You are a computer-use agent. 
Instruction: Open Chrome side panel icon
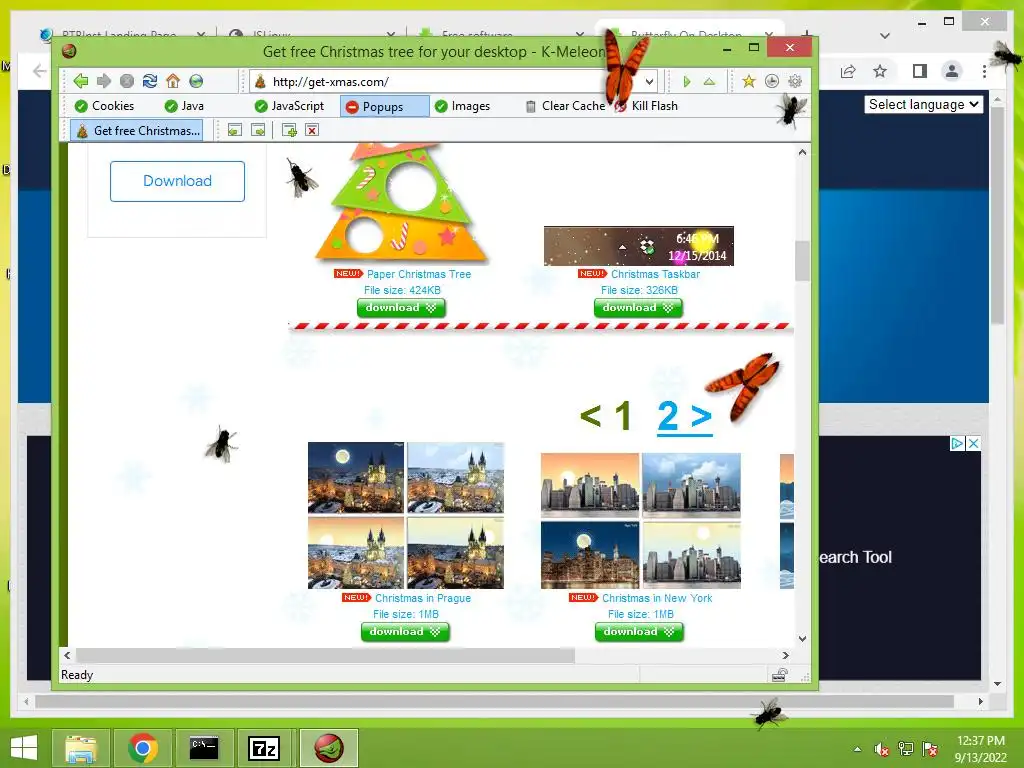point(920,71)
